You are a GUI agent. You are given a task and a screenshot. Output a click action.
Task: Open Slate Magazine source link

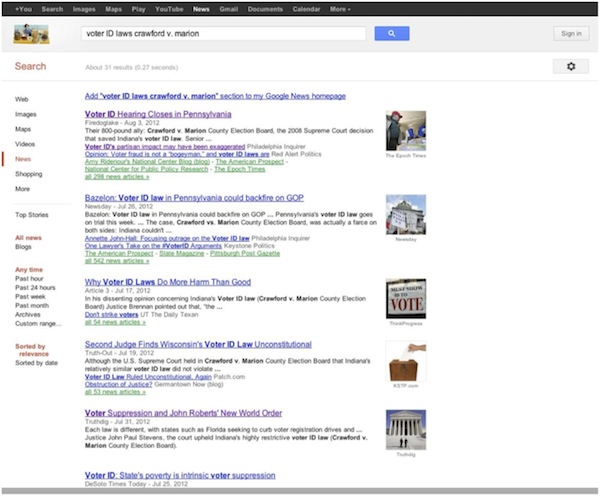pyautogui.click(x=181, y=253)
